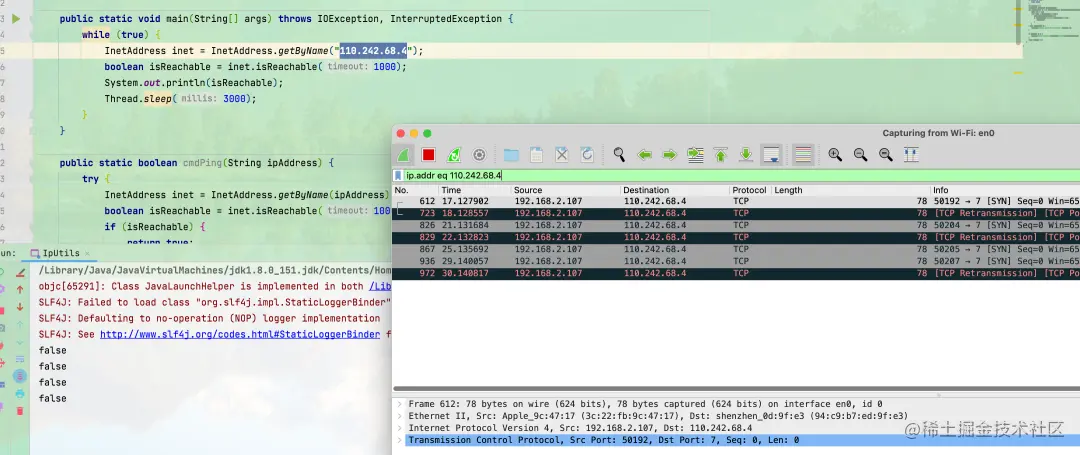
Task: Toggle auto-scroll during live capture in Wireshark
Action: [771, 155]
